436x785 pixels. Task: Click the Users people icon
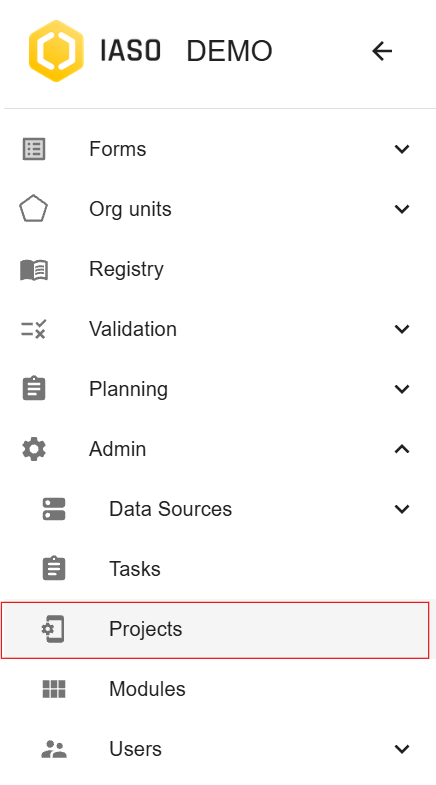[54, 749]
